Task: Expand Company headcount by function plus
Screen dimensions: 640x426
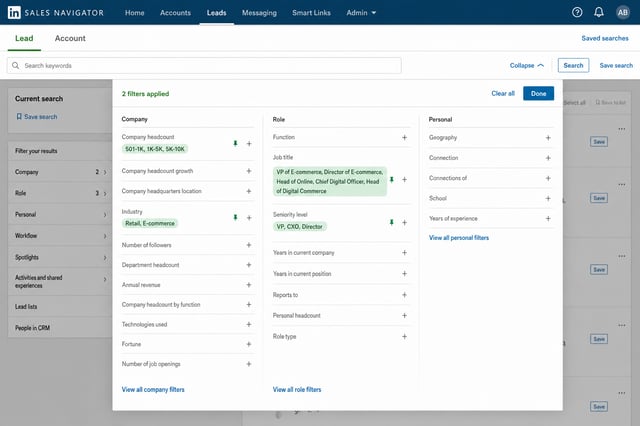Action: 249,304
